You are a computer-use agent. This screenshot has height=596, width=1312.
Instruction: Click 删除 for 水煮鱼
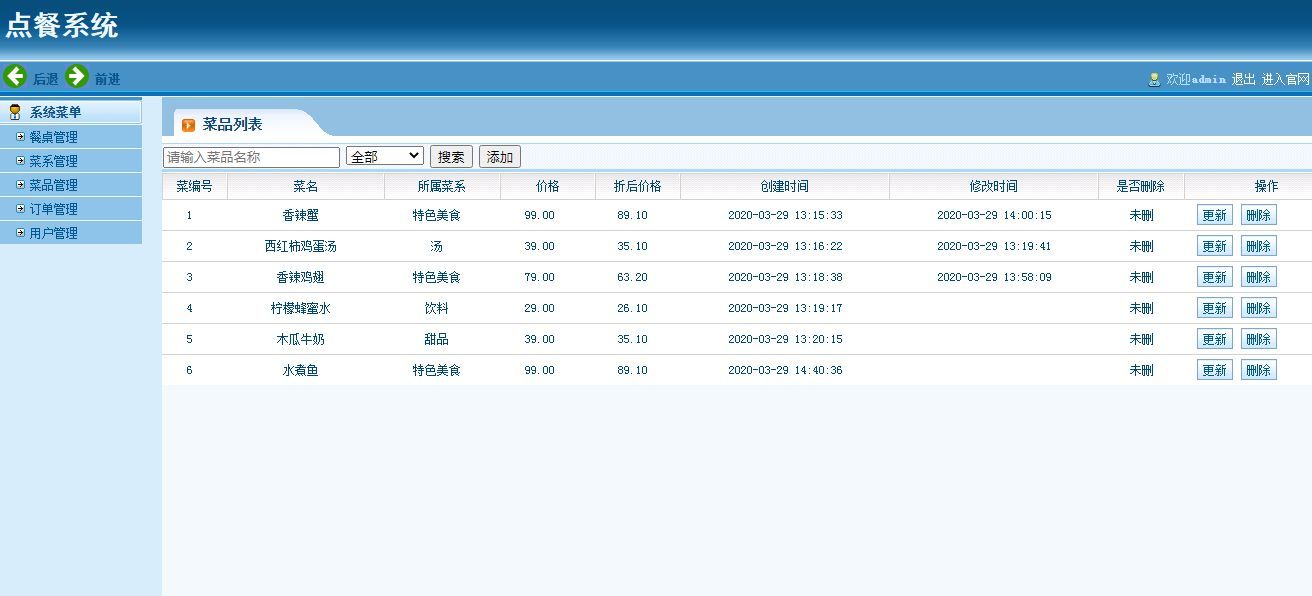point(1259,370)
